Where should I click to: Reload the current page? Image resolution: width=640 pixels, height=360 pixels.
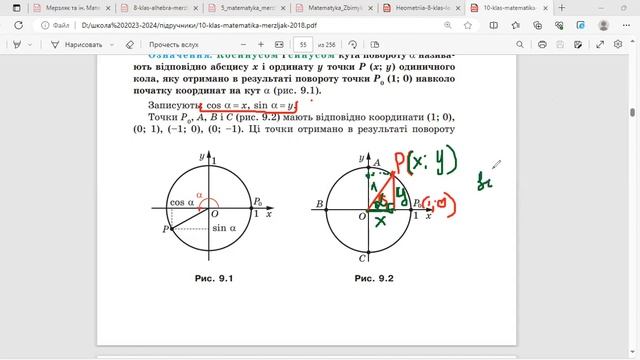(x=18, y=25)
